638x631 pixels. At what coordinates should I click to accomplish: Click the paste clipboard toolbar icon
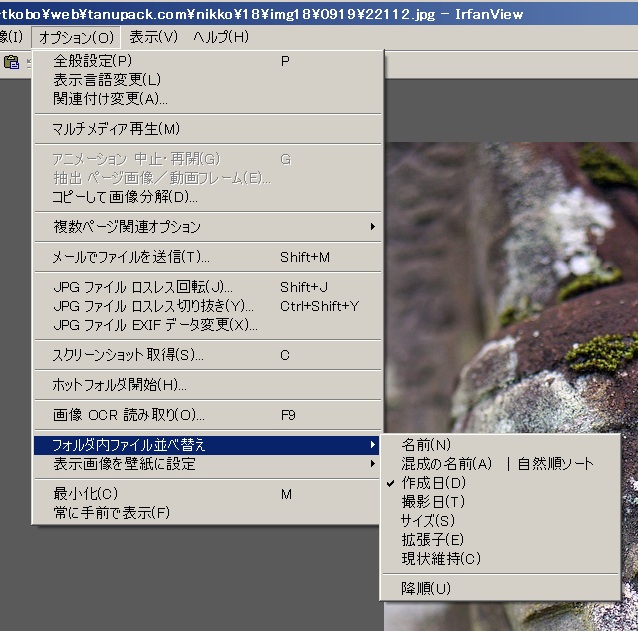point(12,63)
